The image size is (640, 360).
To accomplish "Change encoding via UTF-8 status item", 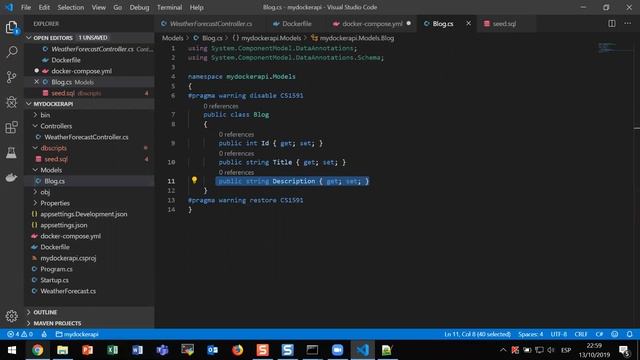I will tap(558, 334).
